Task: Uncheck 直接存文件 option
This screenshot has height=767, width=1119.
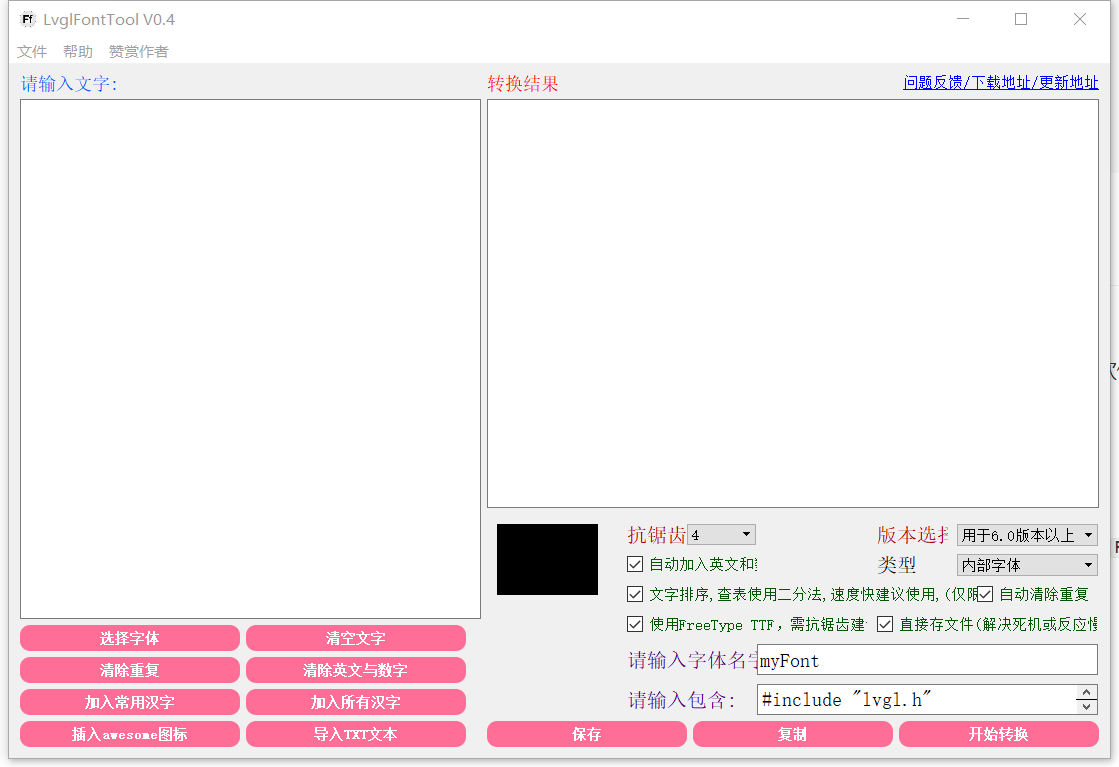Action: coord(885,624)
